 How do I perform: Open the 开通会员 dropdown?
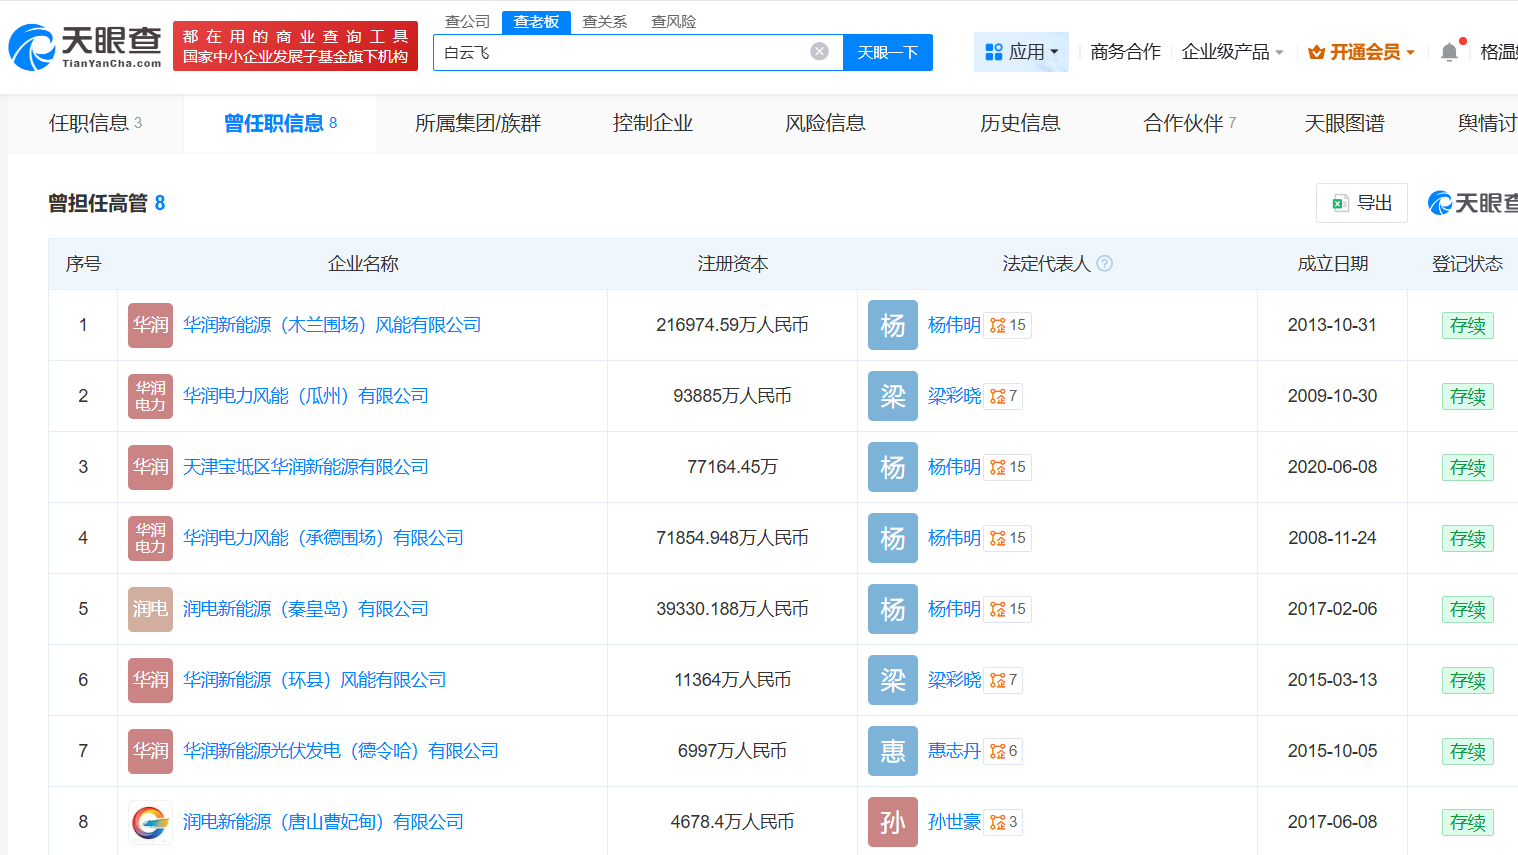tap(1362, 52)
